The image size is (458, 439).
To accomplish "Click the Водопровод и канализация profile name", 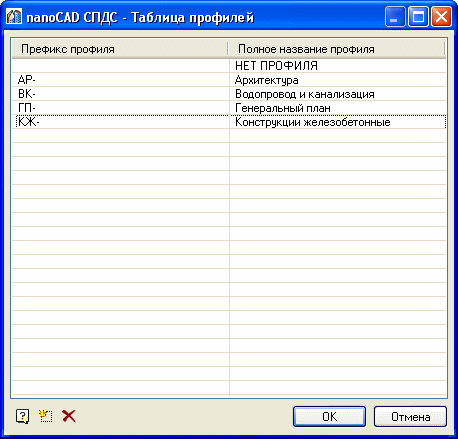I will click(305, 94).
